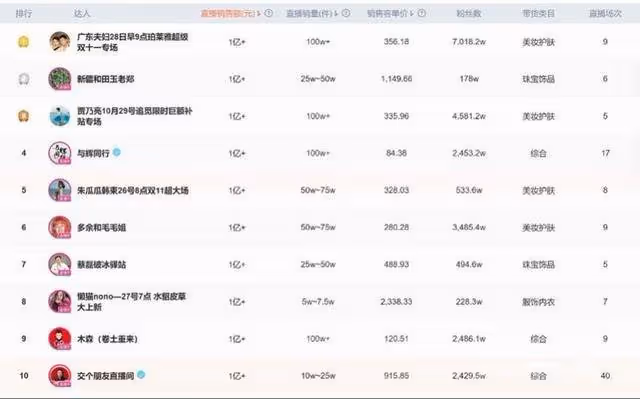Select the 2,486.1w fans count

pos(469,339)
